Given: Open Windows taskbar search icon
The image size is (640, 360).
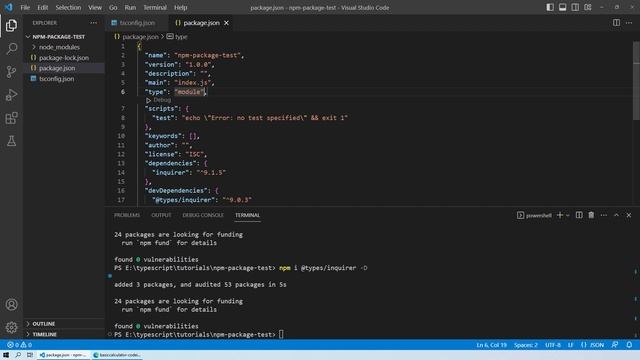Looking at the screenshot, I should (18, 355).
